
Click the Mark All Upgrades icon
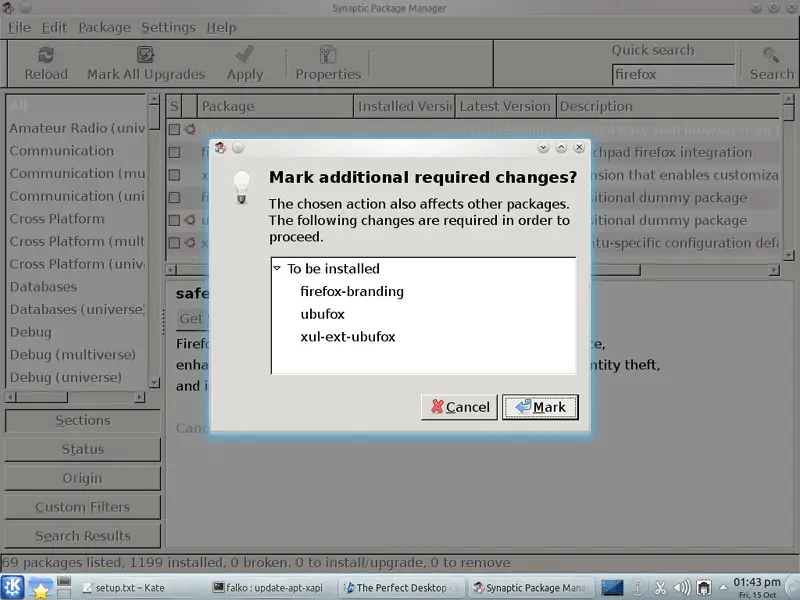pos(145,55)
